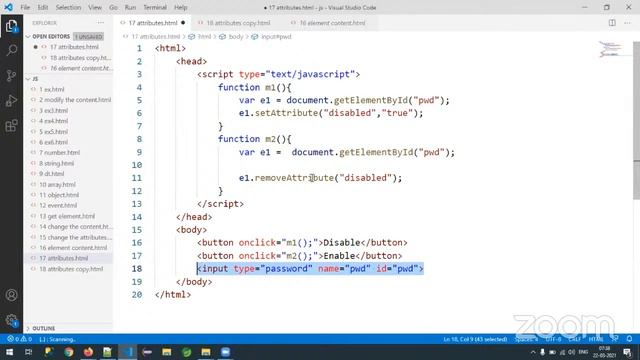Click the VS Code logo icon
The height and width of the screenshot is (360, 640).
[8, 7]
